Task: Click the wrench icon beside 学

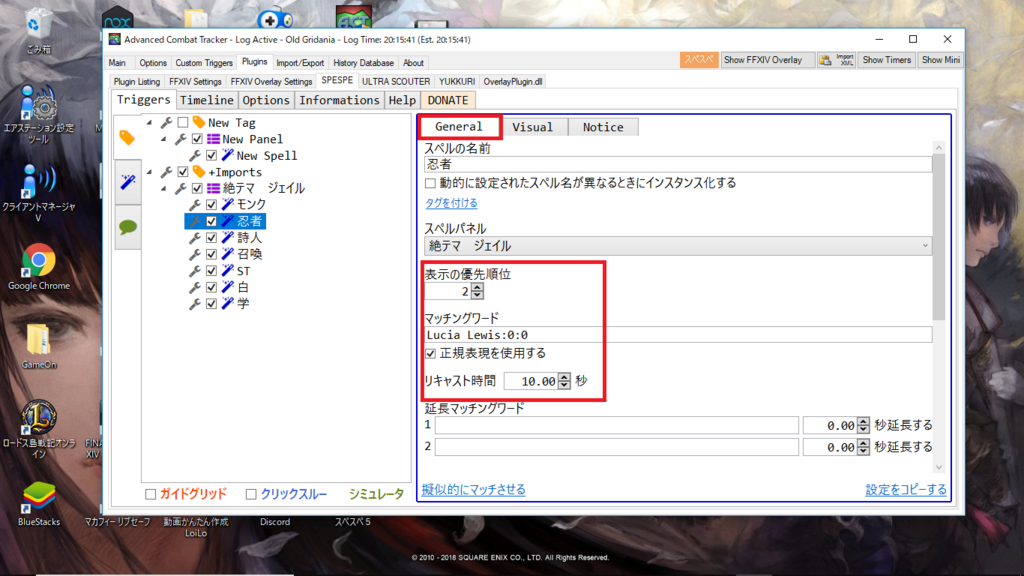Action: click(x=195, y=304)
